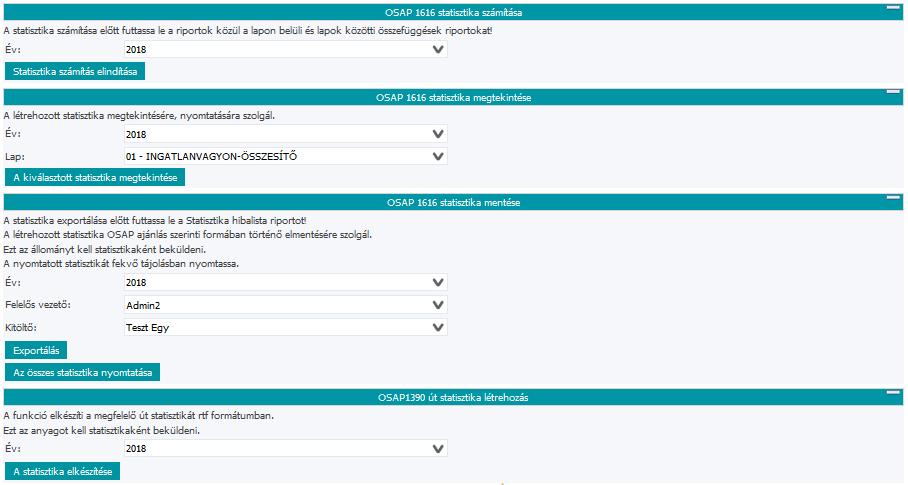Click Statisztika számítás elindítása button
This screenshot has width=908, height=485.
click(75, 72)
